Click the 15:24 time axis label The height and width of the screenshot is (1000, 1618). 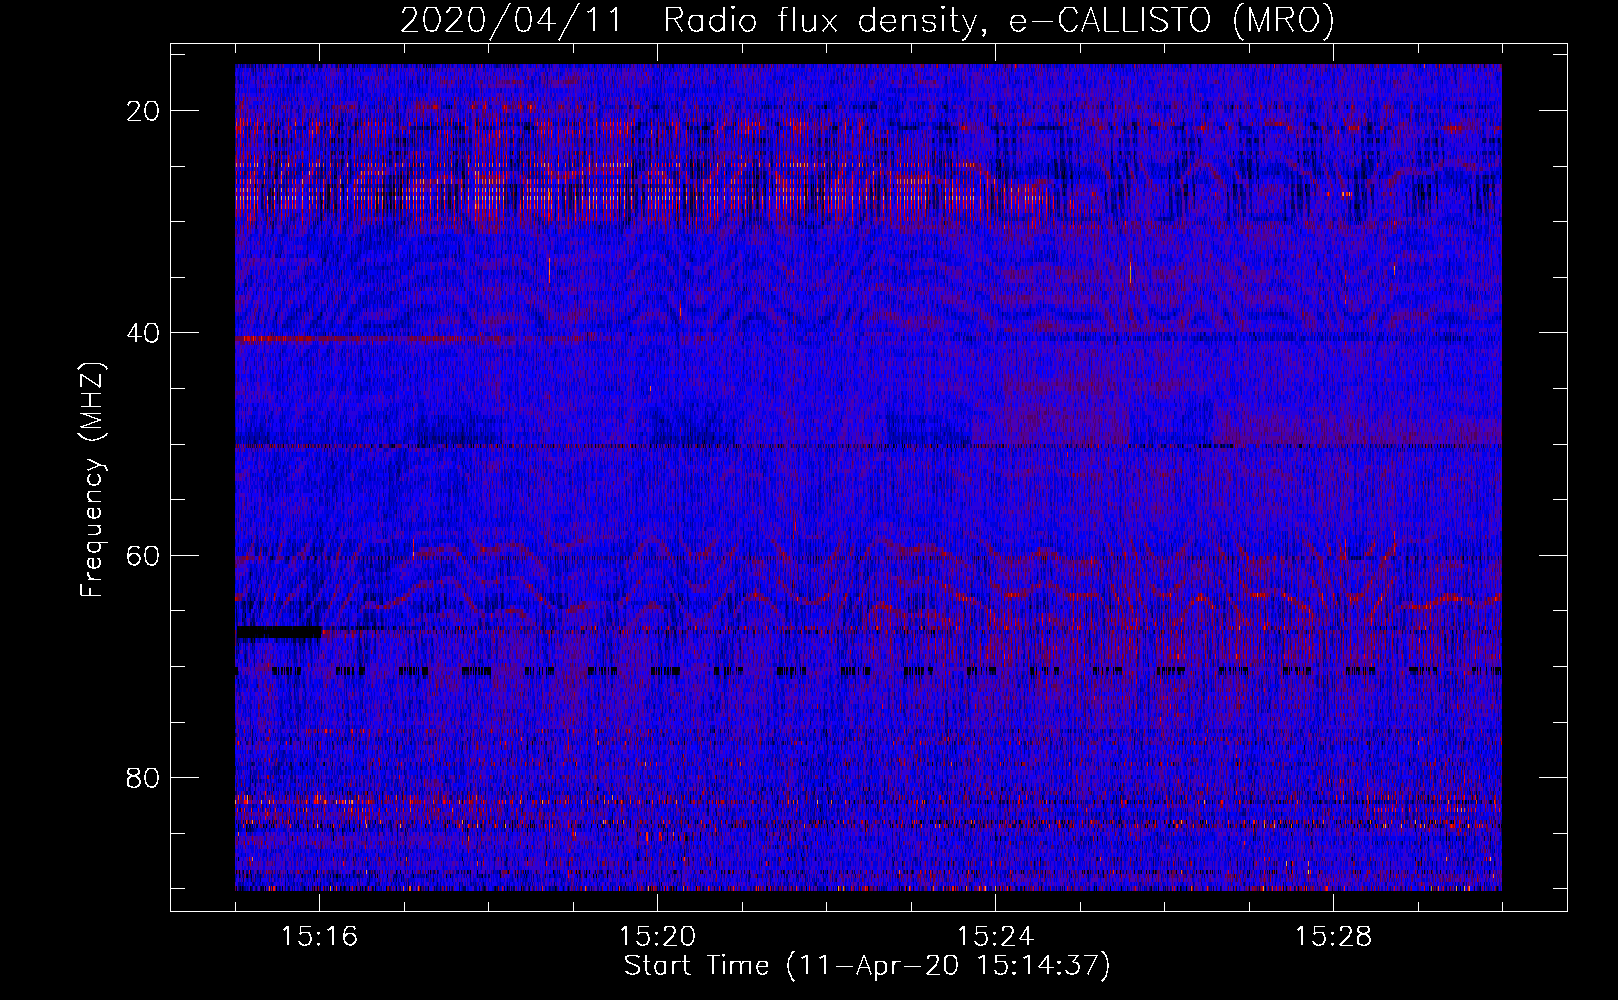pos(995,937)
